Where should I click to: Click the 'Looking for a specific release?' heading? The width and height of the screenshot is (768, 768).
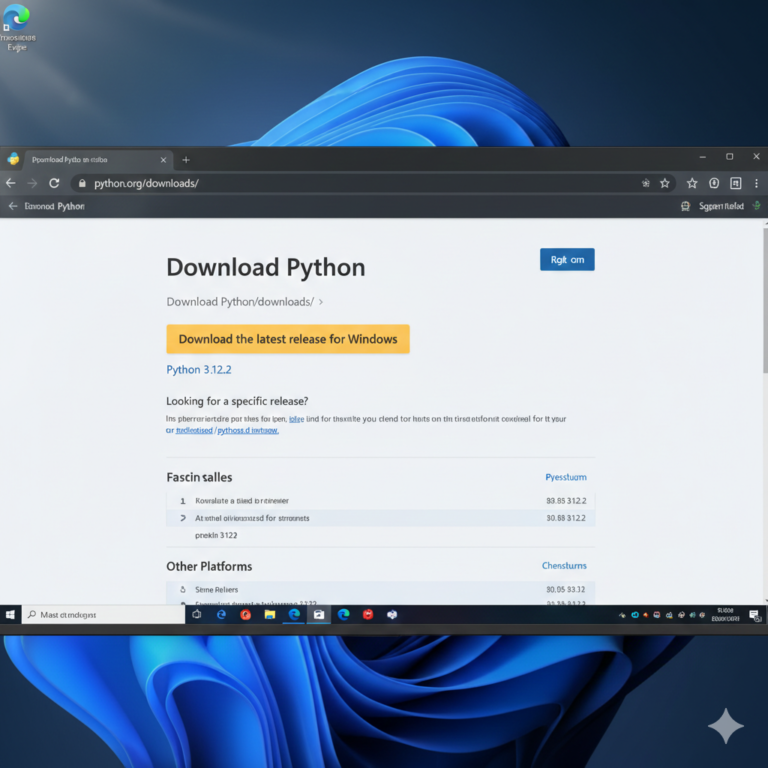tap(237, 401)
